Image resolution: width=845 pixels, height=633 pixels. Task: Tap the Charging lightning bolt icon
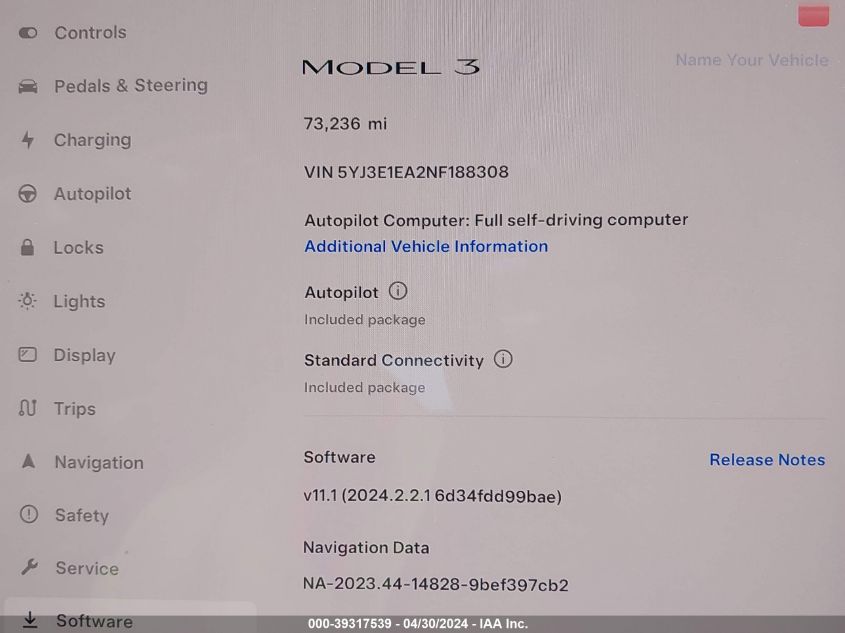(27, 140)
